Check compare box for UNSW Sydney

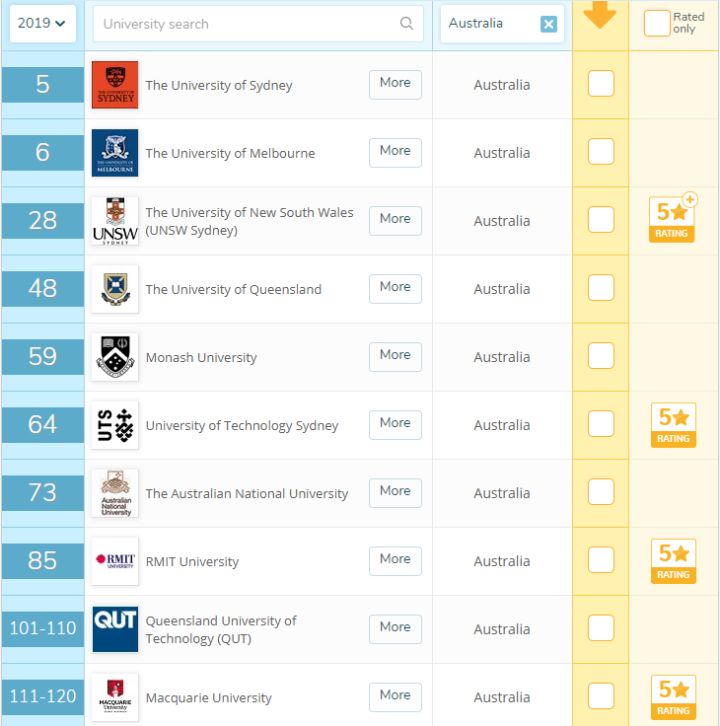click(x=601, y=219)
